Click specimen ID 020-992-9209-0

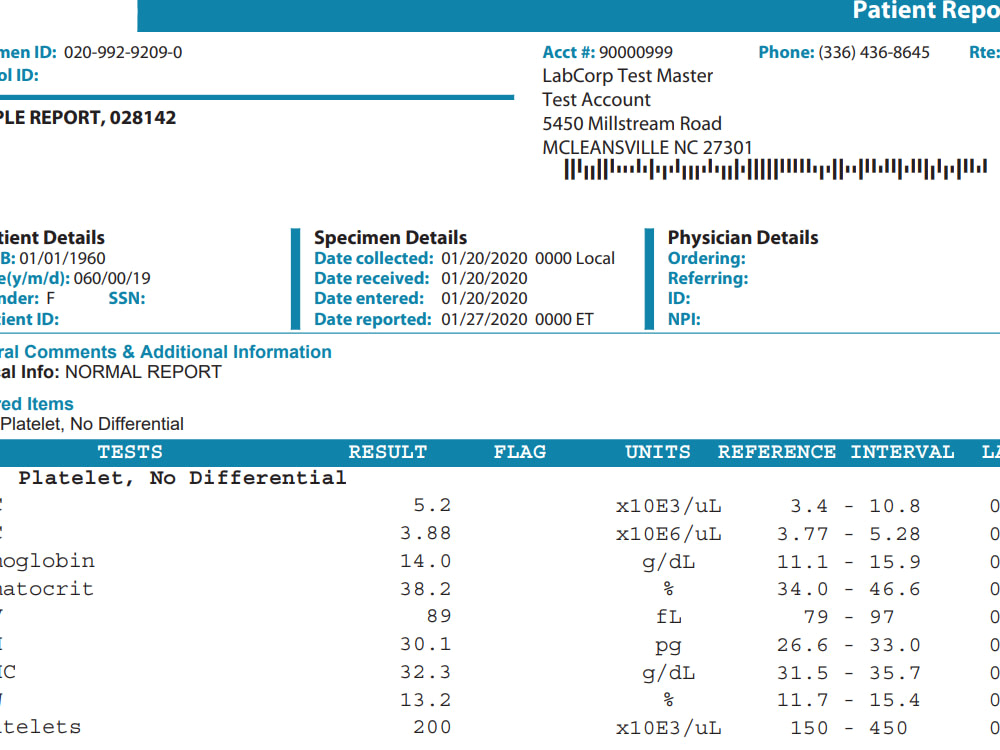pyautogui.click(x=123, y=52)
